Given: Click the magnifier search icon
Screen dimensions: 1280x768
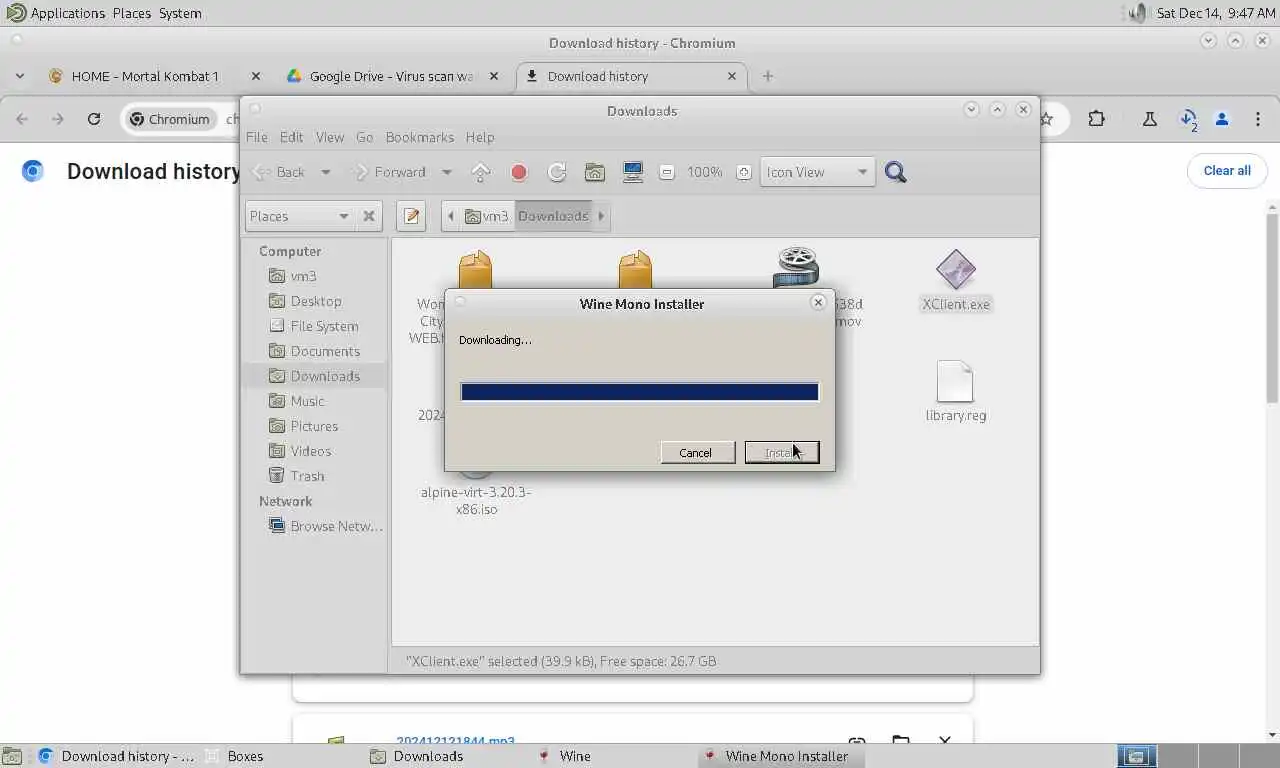Looking at the screenshot, I should click(x=896, y=172).
